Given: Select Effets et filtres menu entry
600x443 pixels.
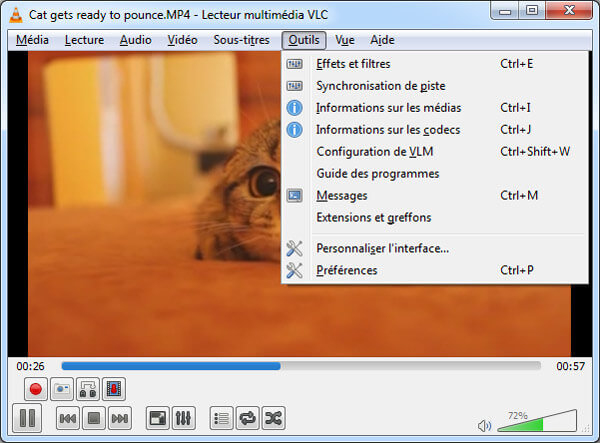Looking at the screenshot, I should [x=435, y=64].
